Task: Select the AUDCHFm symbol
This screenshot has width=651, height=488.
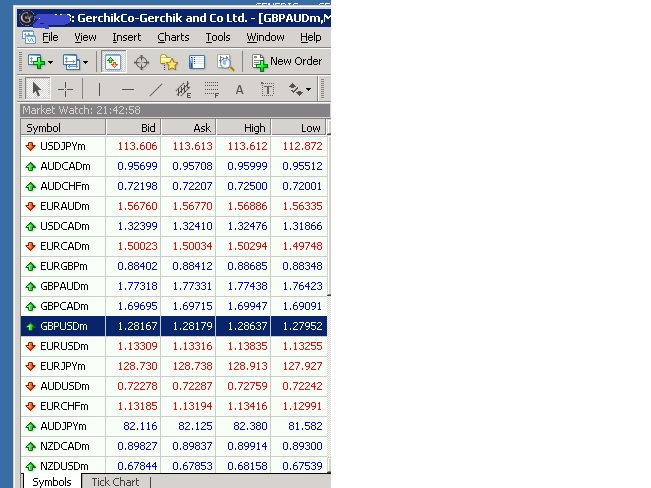Action: (65, 186)
